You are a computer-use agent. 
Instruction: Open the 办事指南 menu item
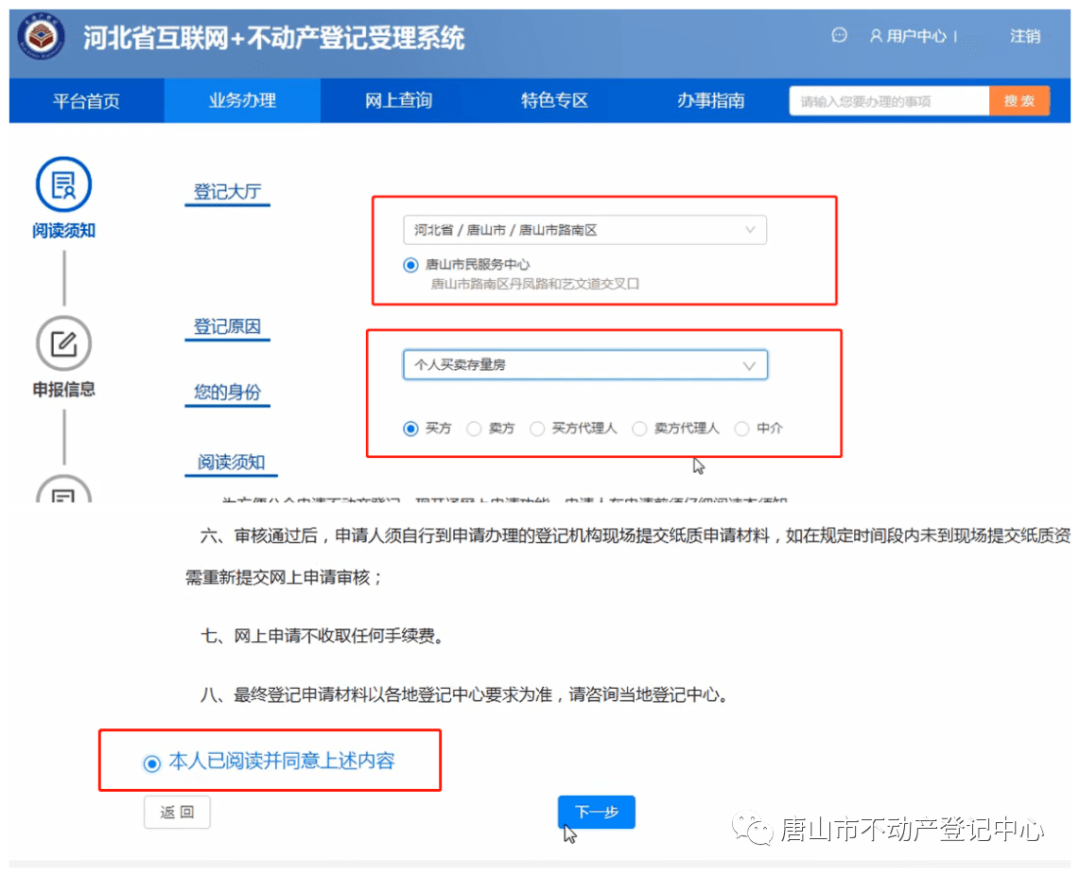710,100
